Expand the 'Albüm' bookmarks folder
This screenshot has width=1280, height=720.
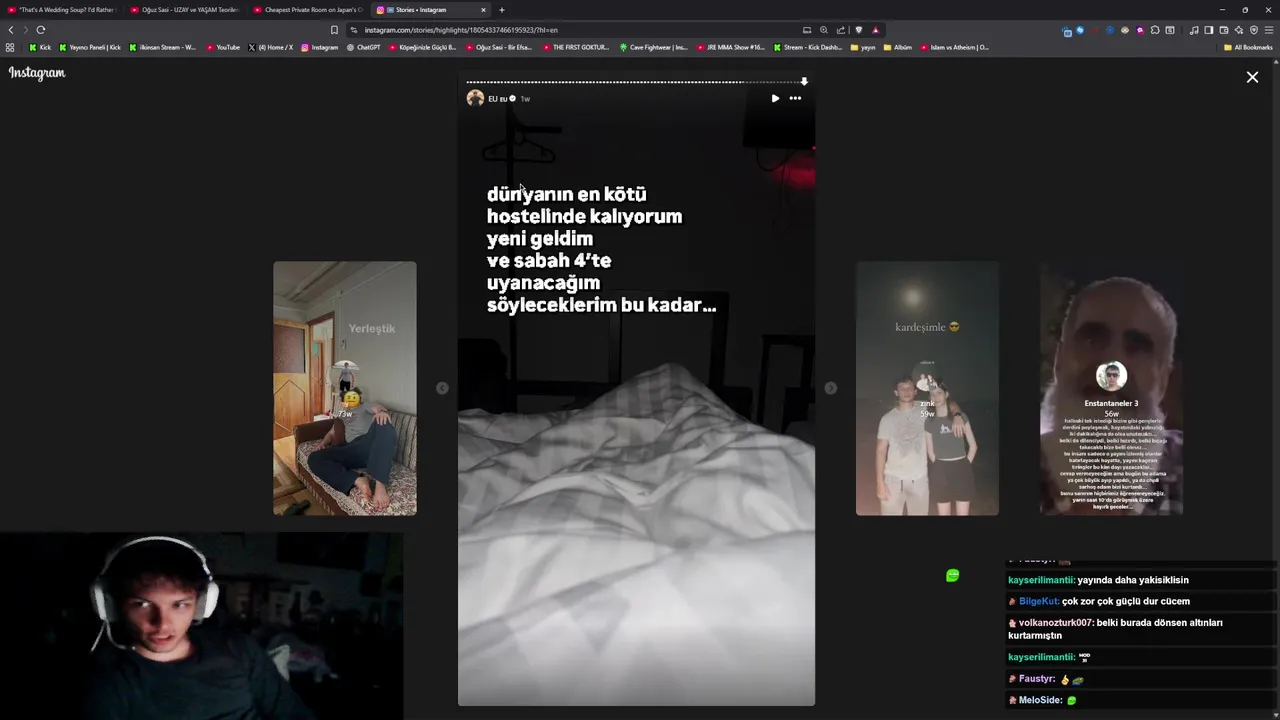click(x=897, y=47)
